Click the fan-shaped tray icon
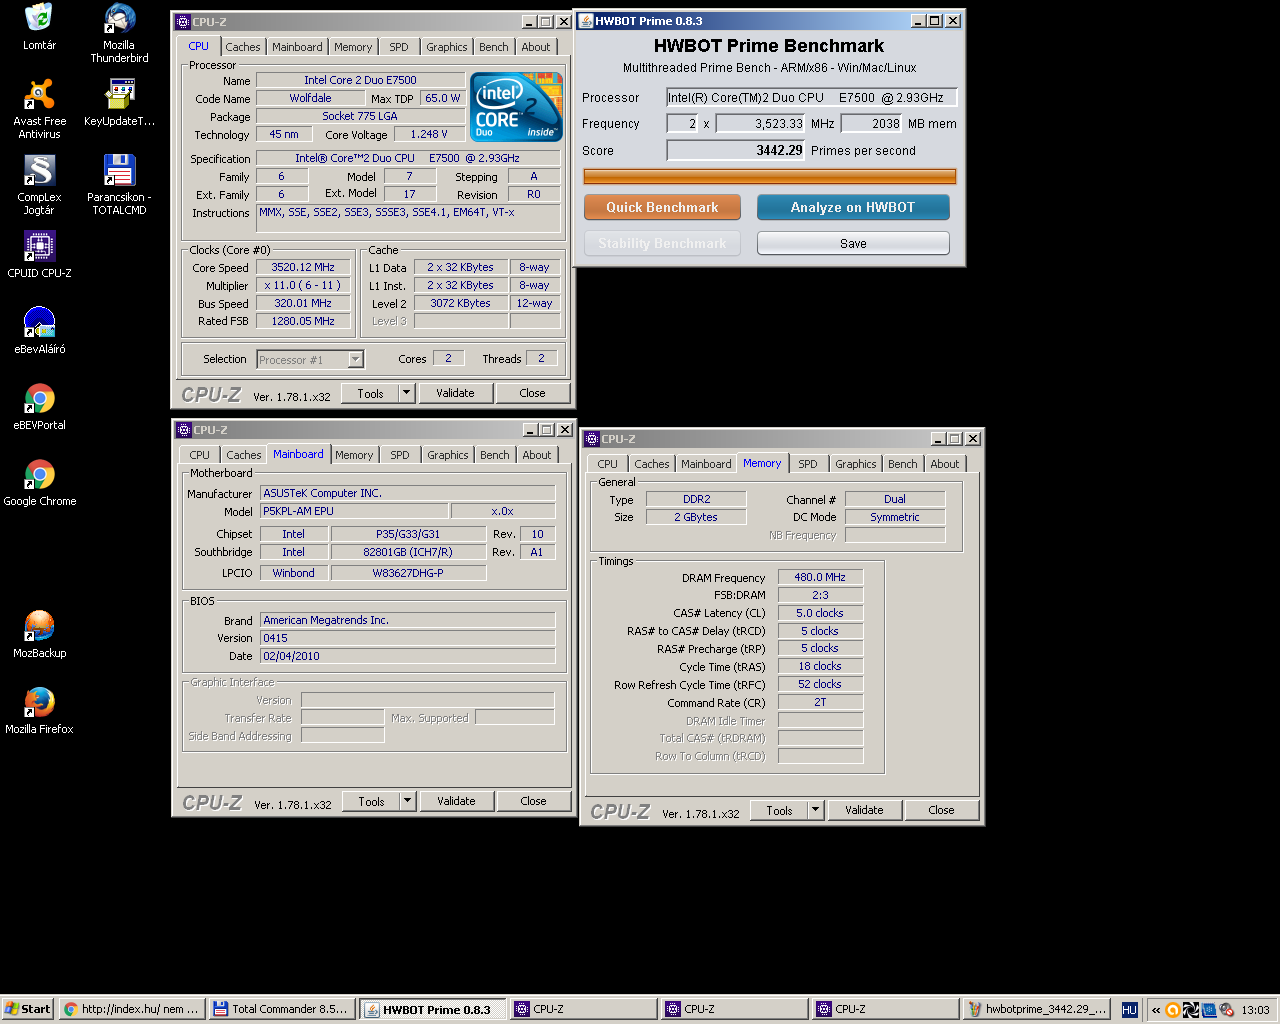This screenshot has width=1280, height=1024. click(x=1191, y=1010)
